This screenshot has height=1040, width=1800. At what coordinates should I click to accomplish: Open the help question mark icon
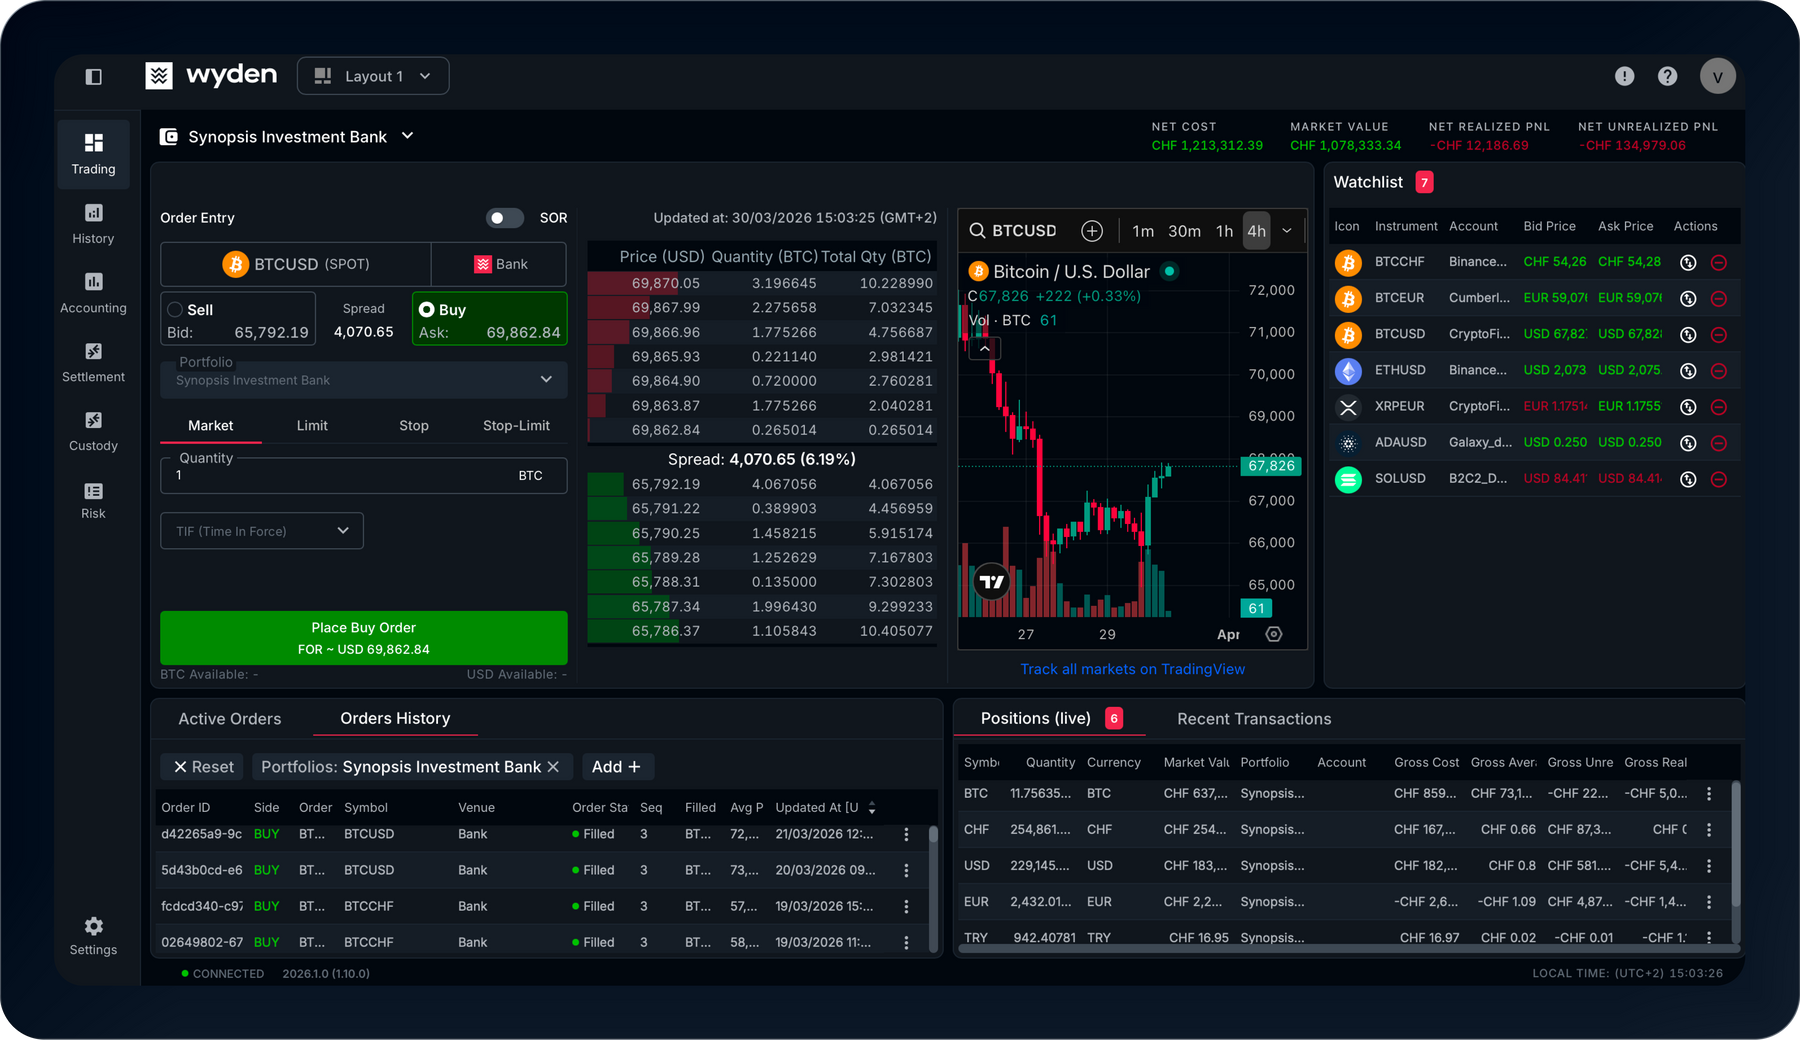[x=1668, y=76]
